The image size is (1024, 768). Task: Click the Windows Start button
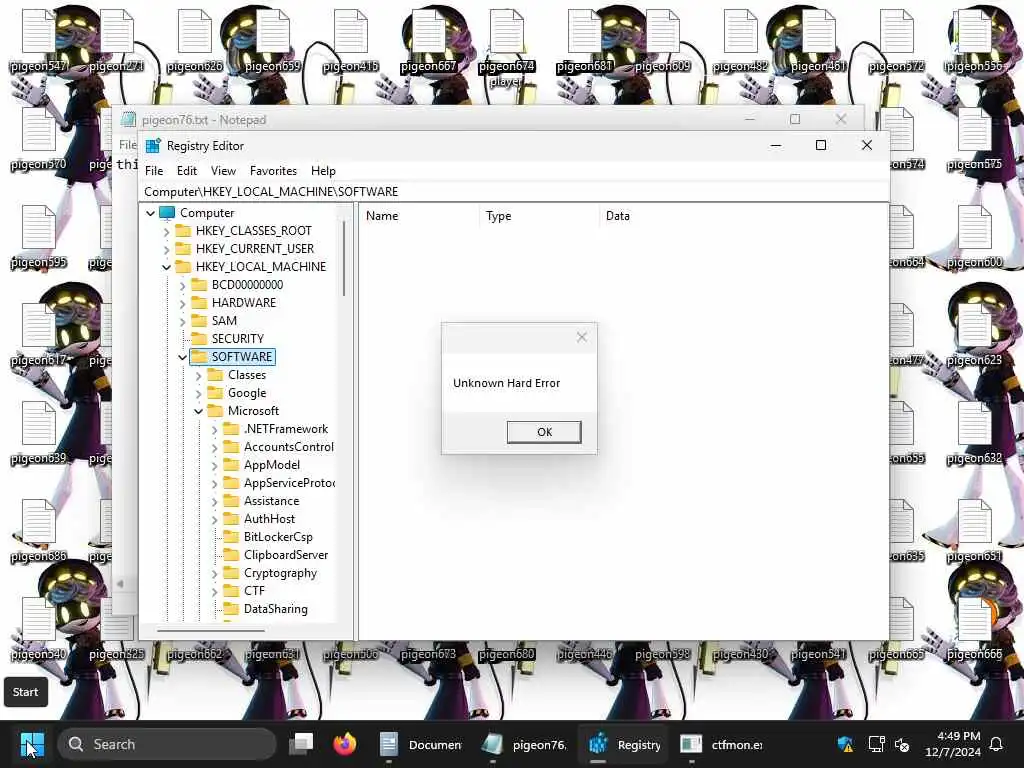[x=32, y=744]
